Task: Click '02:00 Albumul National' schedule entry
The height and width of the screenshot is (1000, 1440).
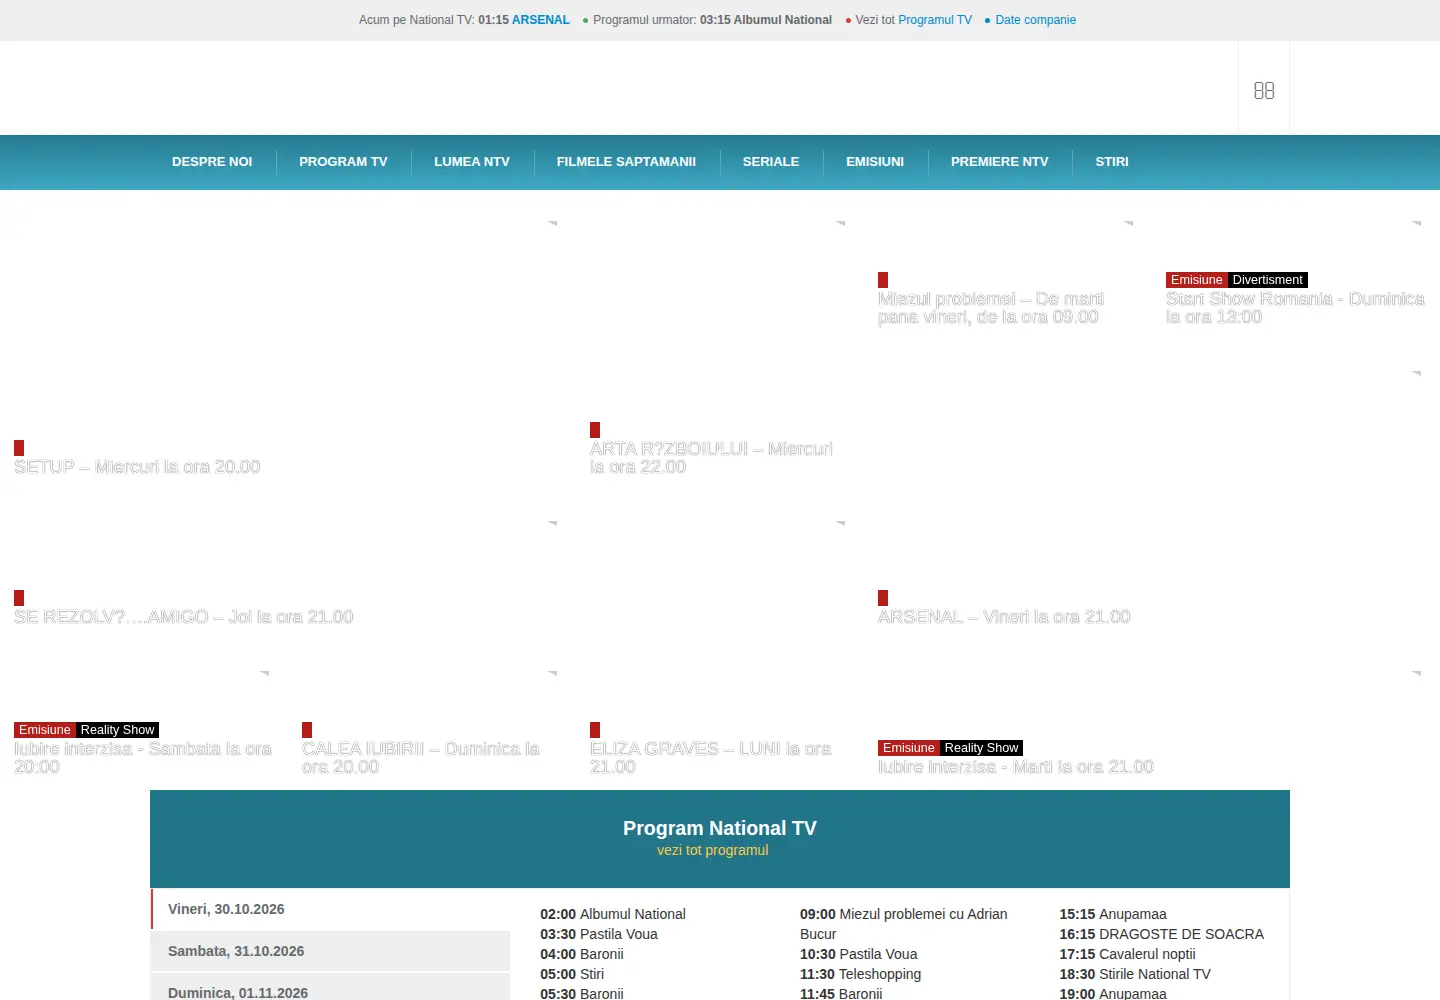Action: pos(613,914)
